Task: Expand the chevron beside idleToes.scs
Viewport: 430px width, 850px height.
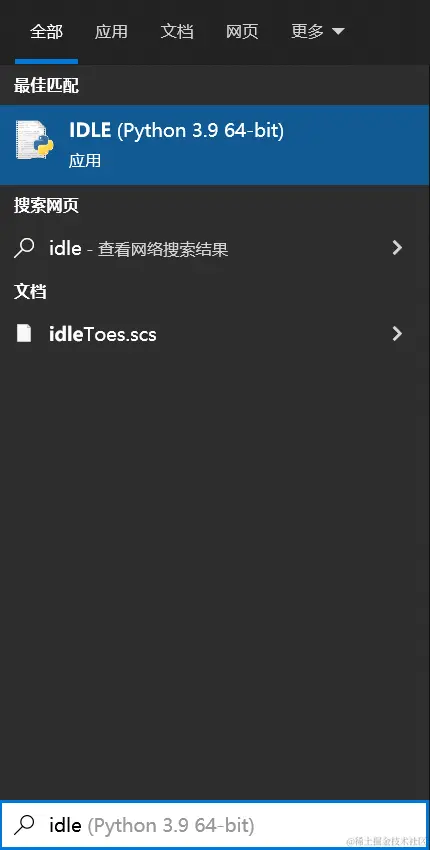Action: tap(397, 333)
